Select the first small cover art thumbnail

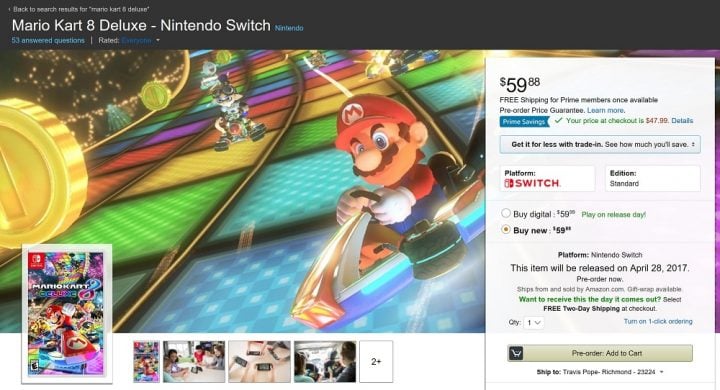click(146, 362)
